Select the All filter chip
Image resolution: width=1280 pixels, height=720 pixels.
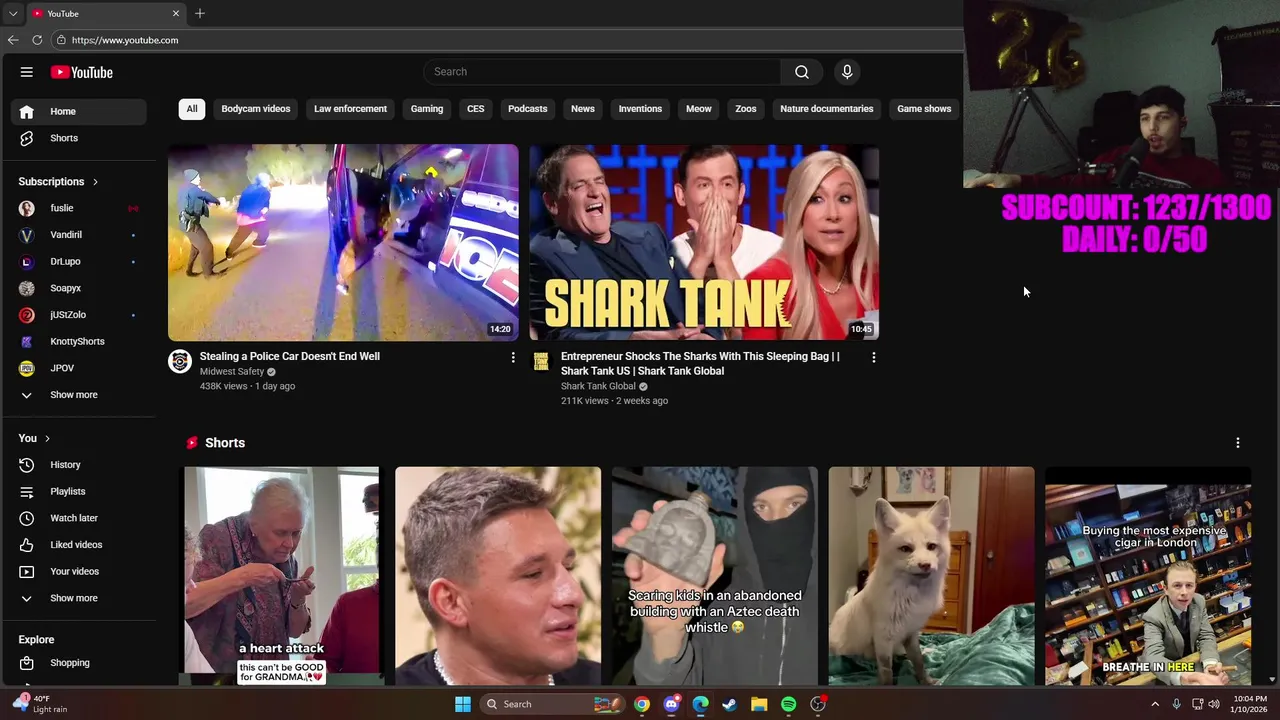coord(192,109)
